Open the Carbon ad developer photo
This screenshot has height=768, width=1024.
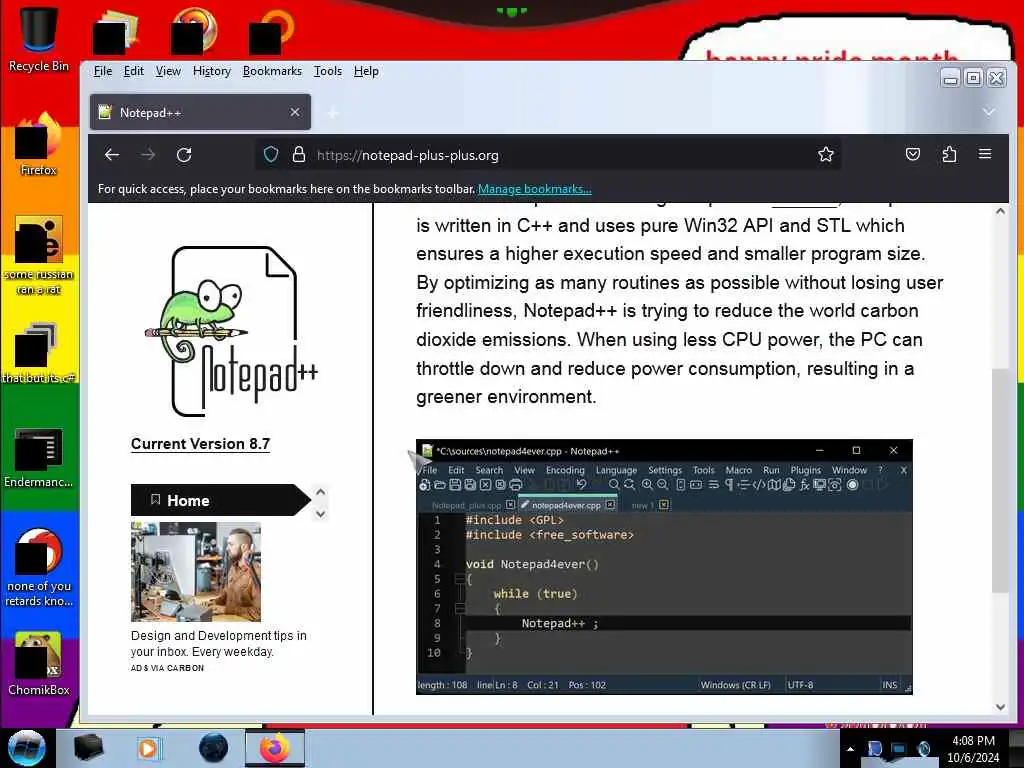[x=196, y=572]
